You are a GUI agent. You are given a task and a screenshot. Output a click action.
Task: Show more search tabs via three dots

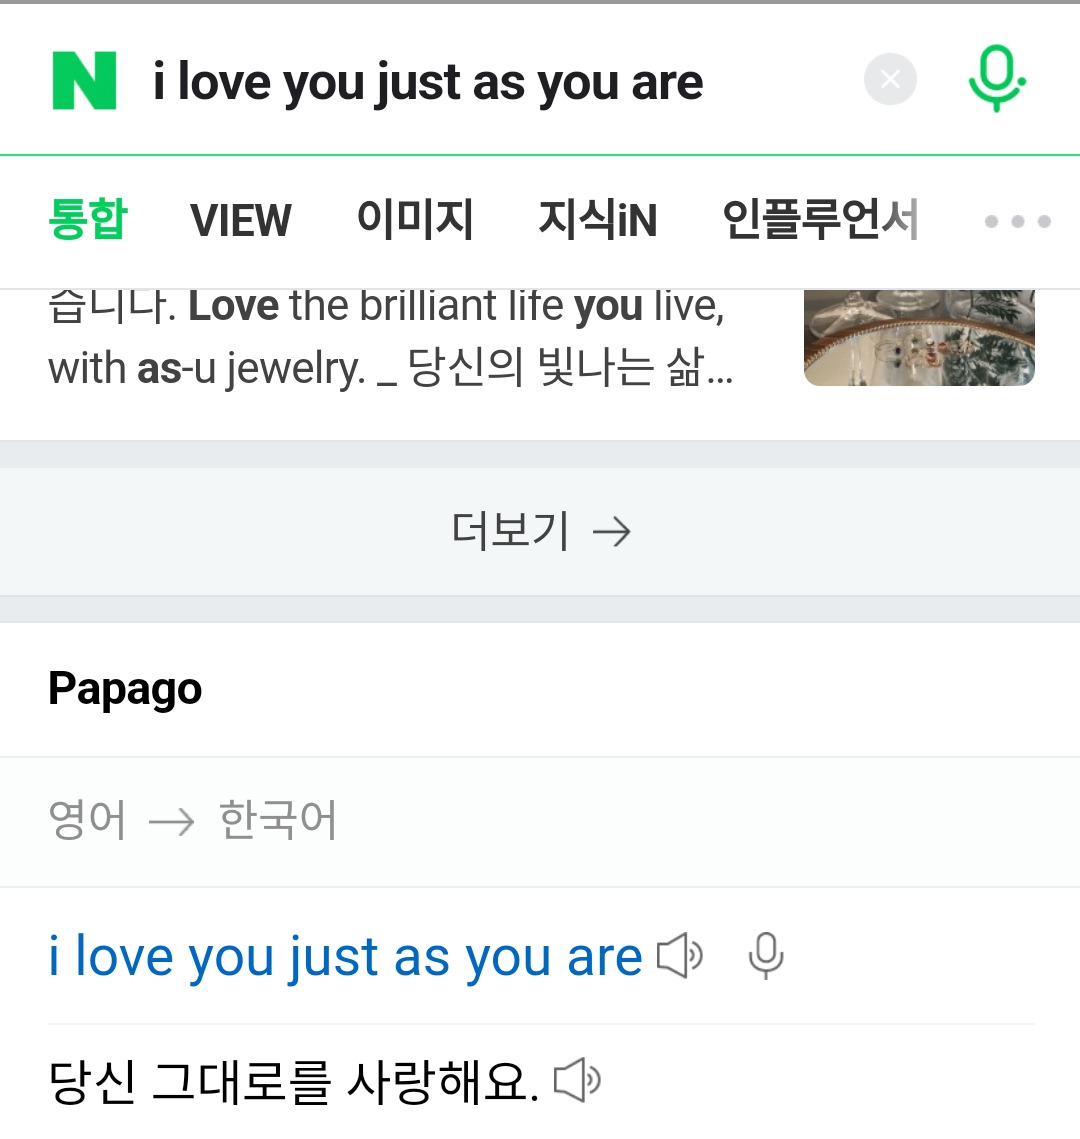pos(1017,221)
